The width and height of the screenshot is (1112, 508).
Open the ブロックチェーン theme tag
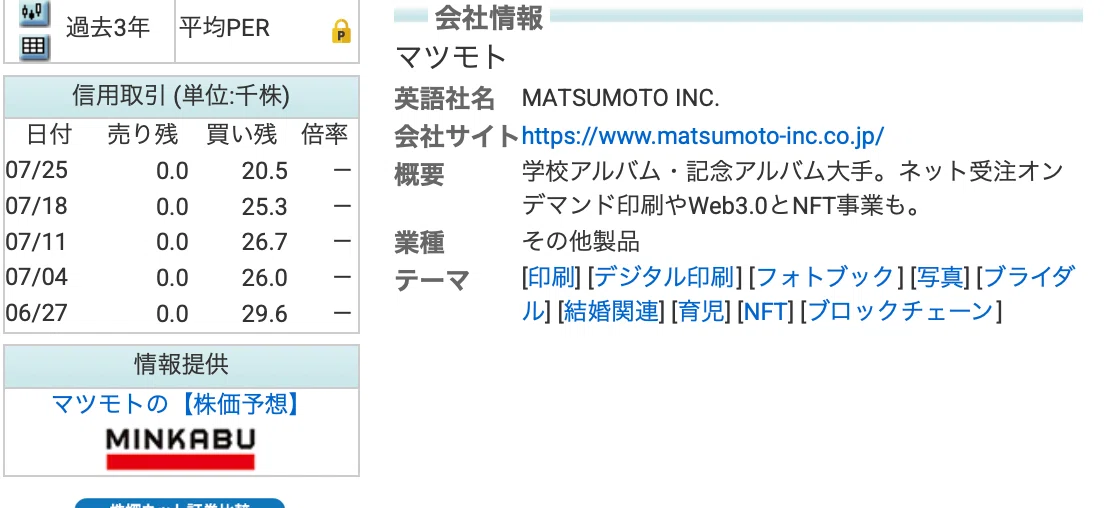[901, 311]
